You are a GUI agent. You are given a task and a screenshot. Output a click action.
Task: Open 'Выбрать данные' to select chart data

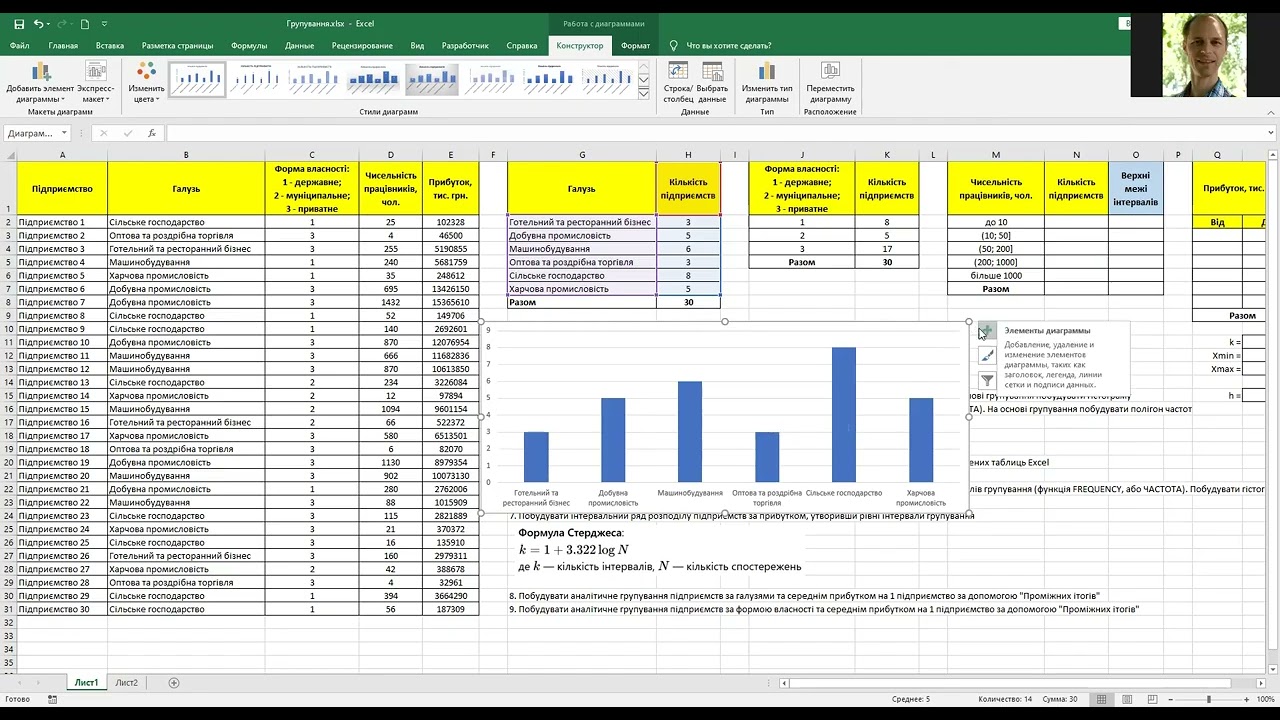coord(712,82)
